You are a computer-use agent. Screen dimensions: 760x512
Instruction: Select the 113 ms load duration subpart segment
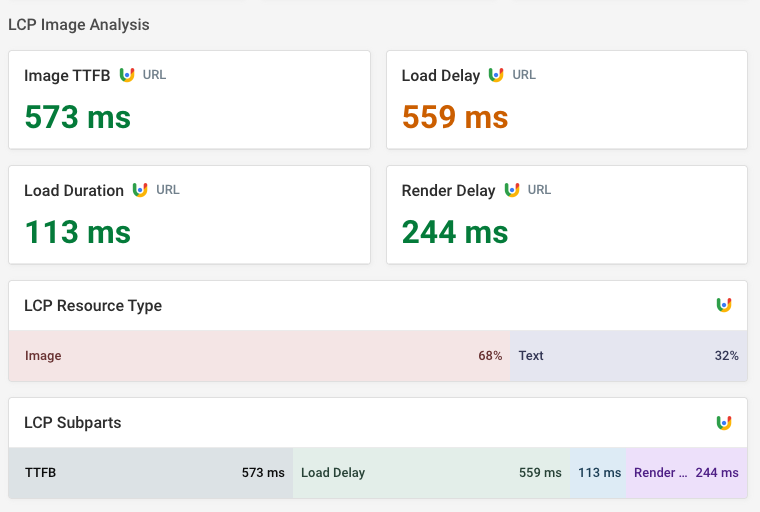pyautogui.click(x=598, y=473)
